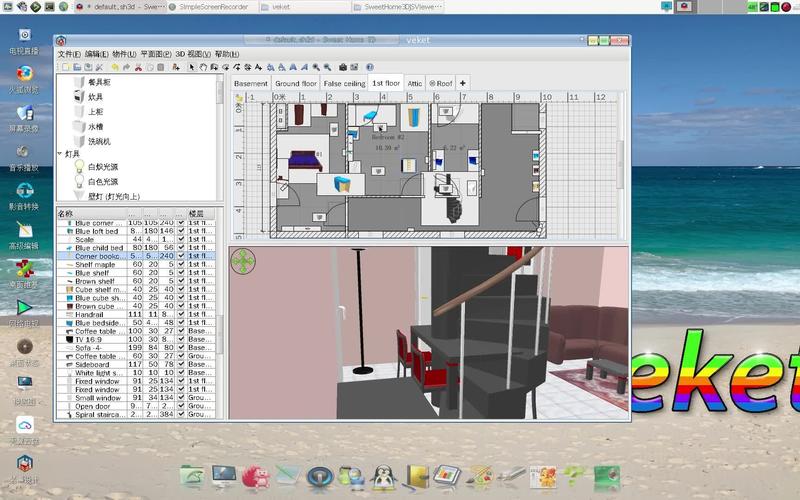Toggle visibility checkbox for Open door
The height and width of the screenshot is (500, 800).
(181, 406)
